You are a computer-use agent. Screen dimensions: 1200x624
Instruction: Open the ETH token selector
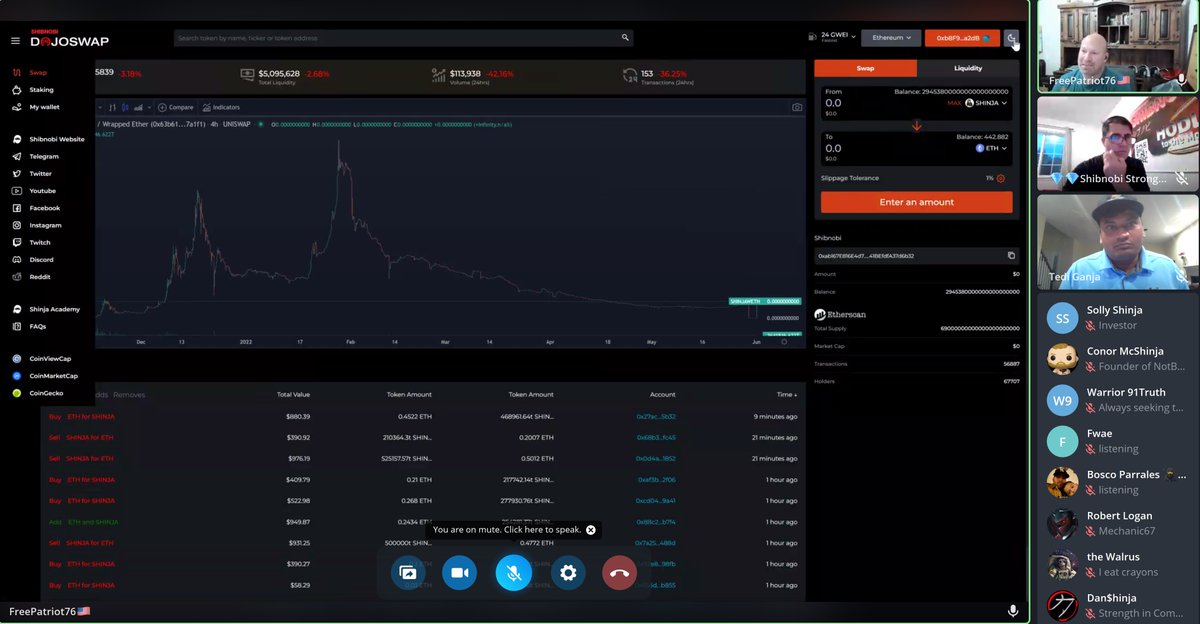pos(992,148)
